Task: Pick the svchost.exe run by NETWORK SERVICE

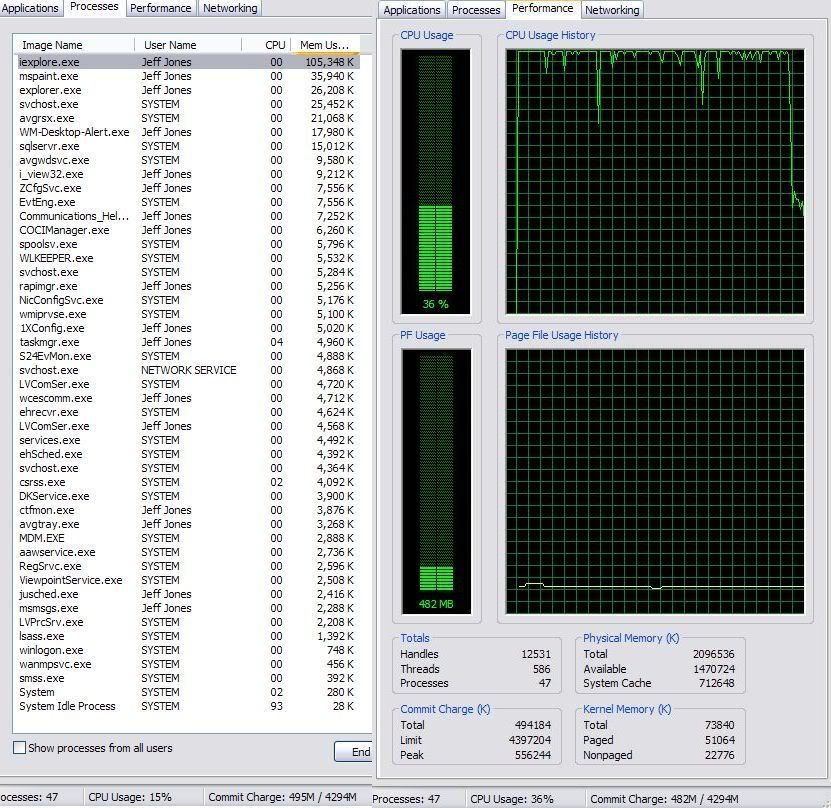Action: (50, 370)
